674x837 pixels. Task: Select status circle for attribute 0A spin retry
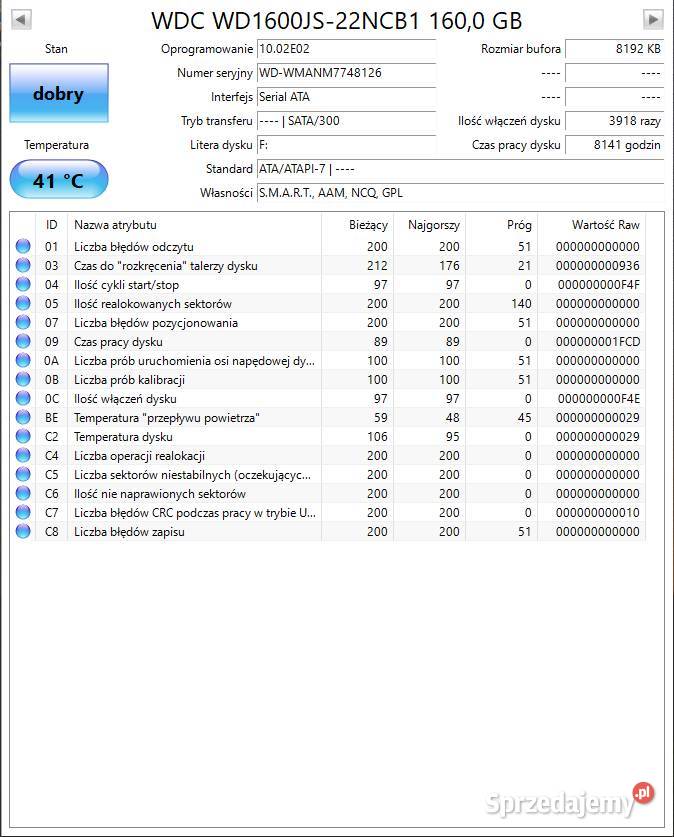23,360
